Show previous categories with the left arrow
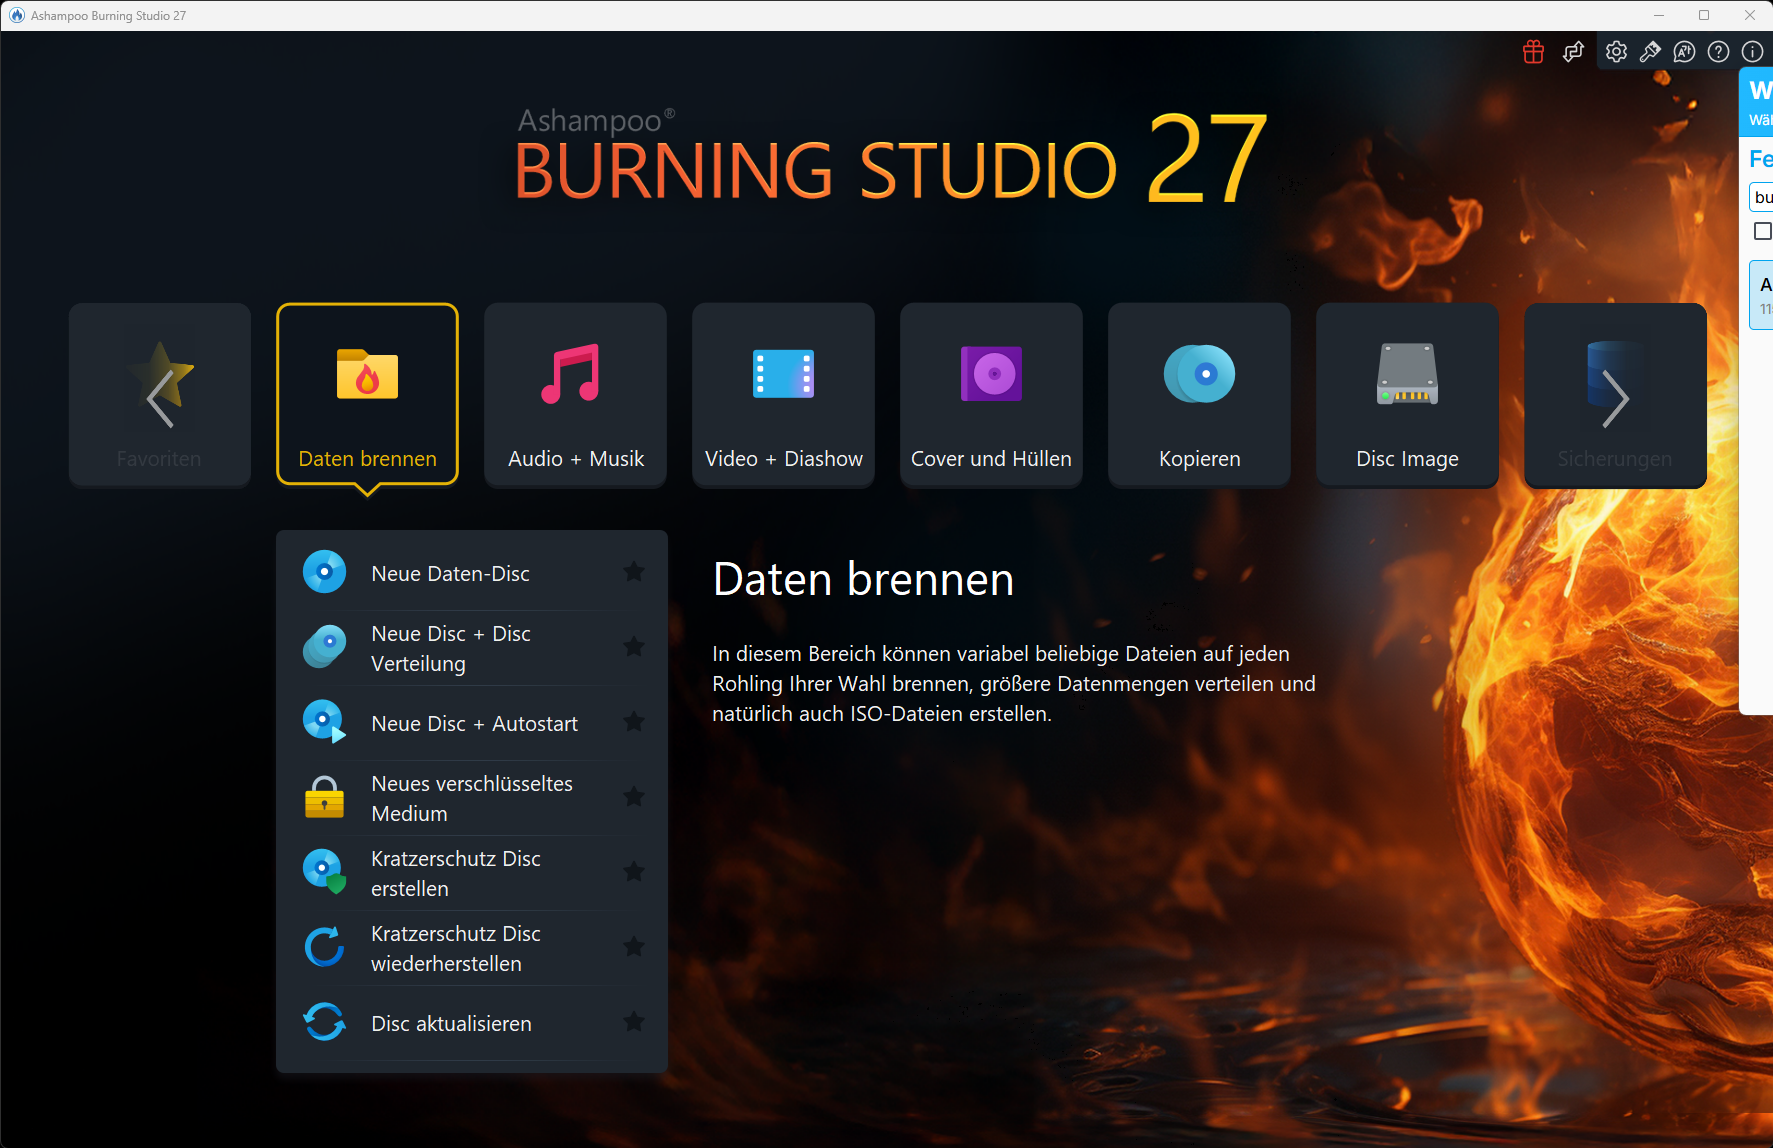The image size is (1773, 1148). (160, 398)
